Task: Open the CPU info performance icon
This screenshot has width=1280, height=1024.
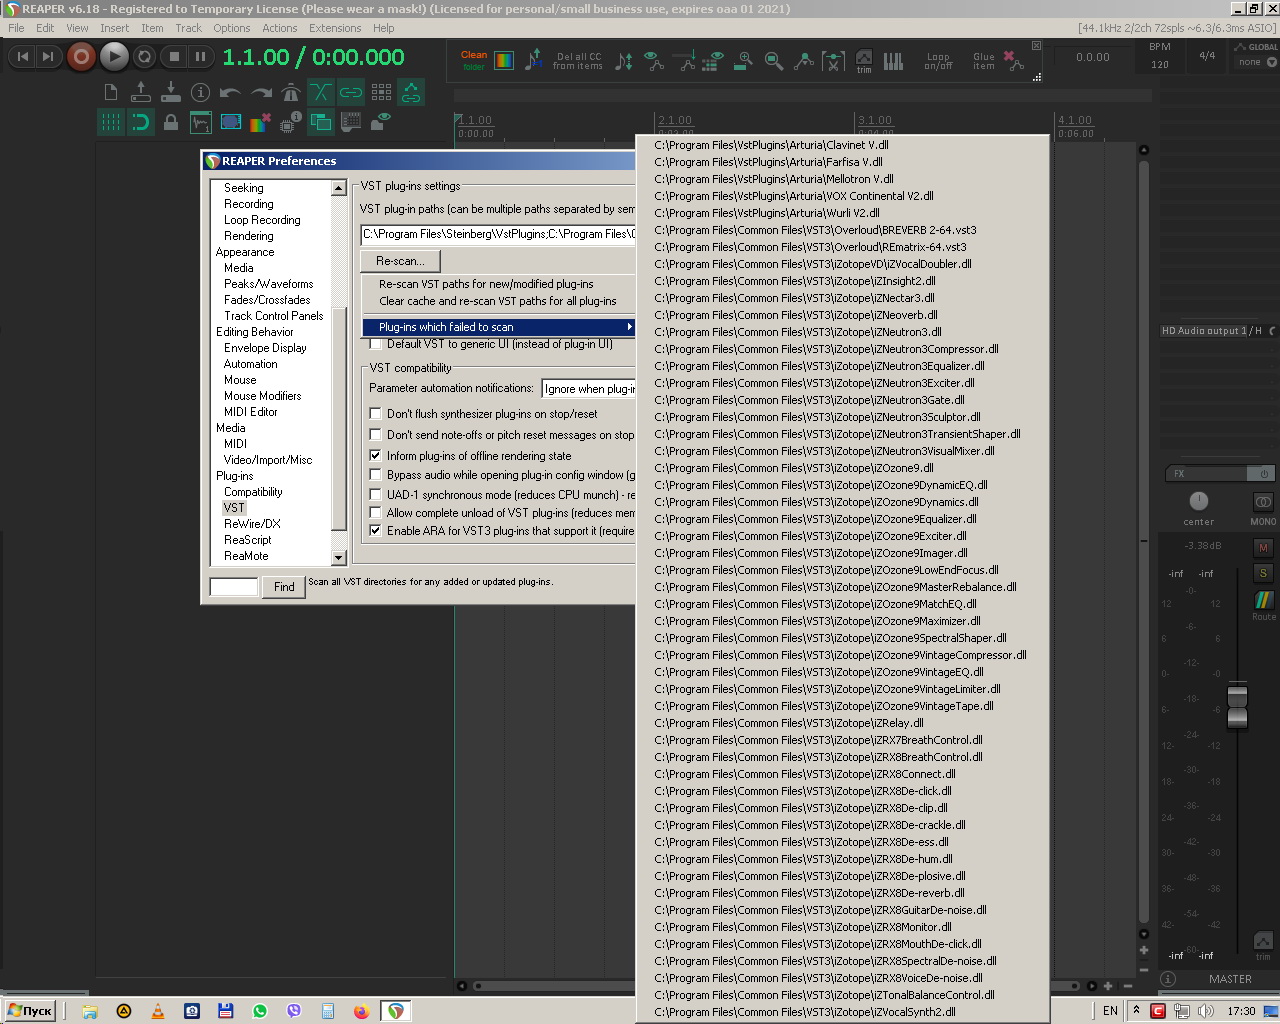Action: [290, 123]
